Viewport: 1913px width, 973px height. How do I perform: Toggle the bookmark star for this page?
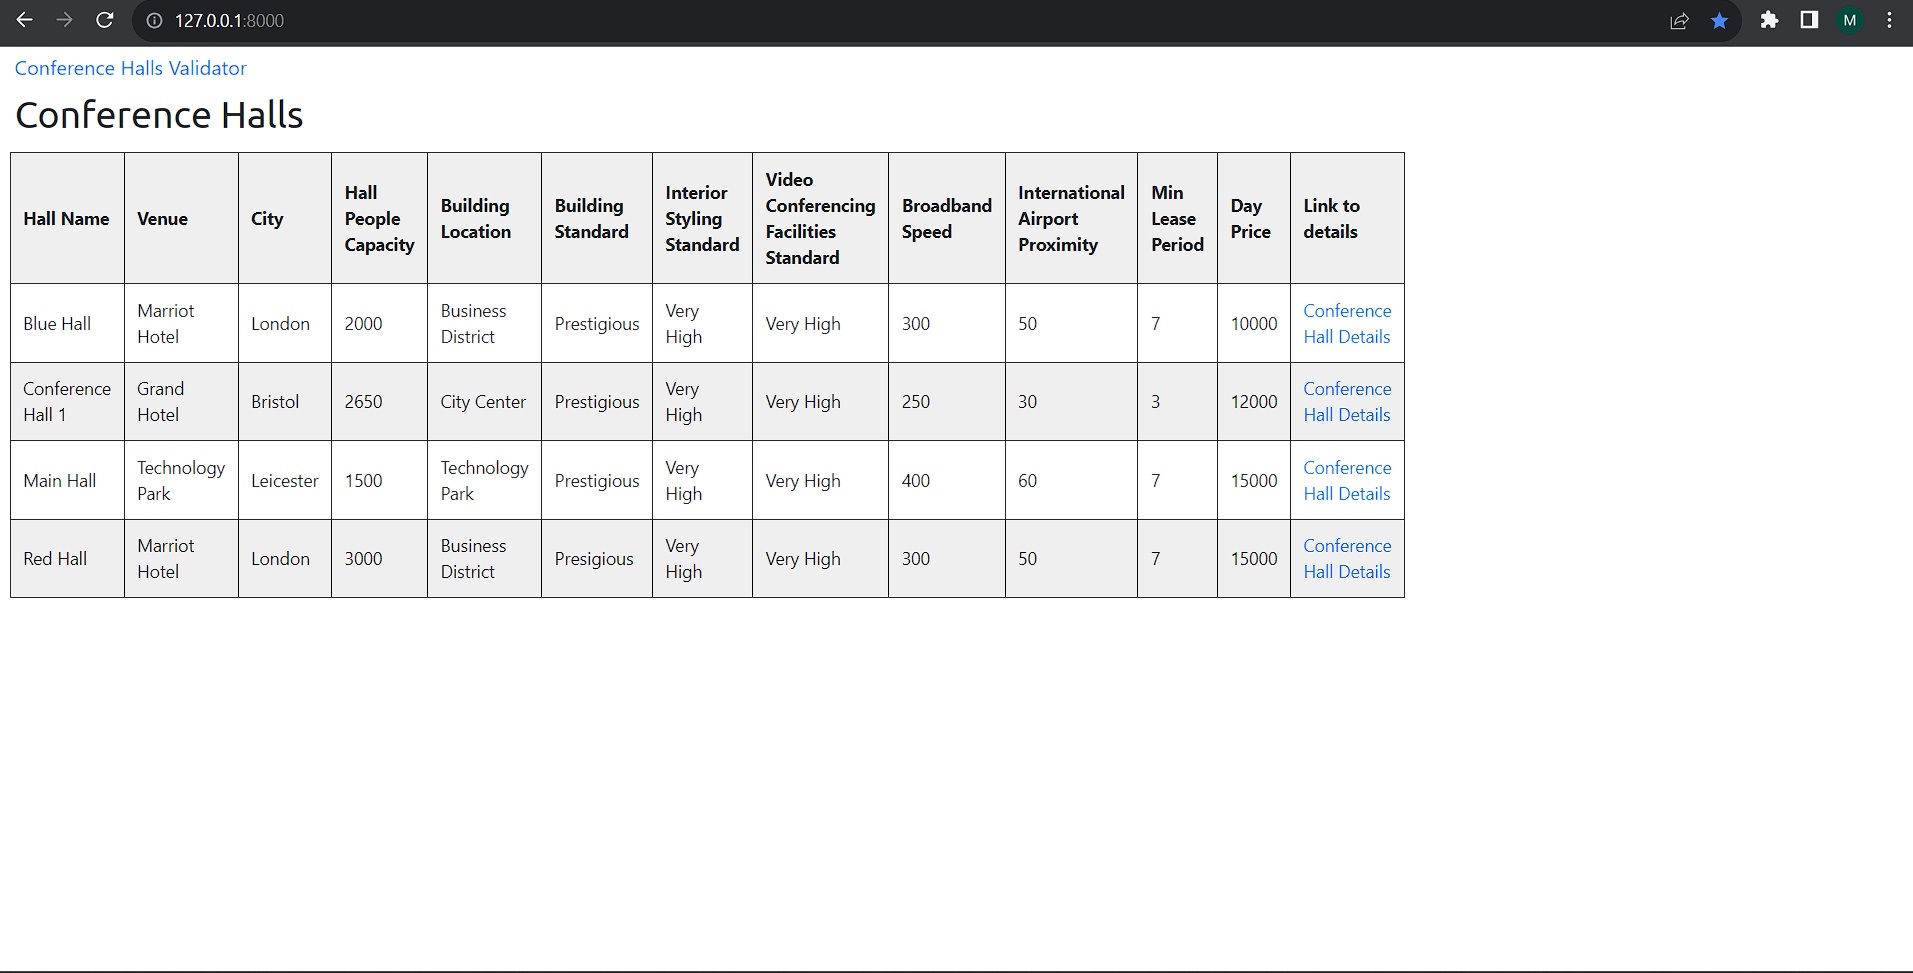click(1719, 20)
